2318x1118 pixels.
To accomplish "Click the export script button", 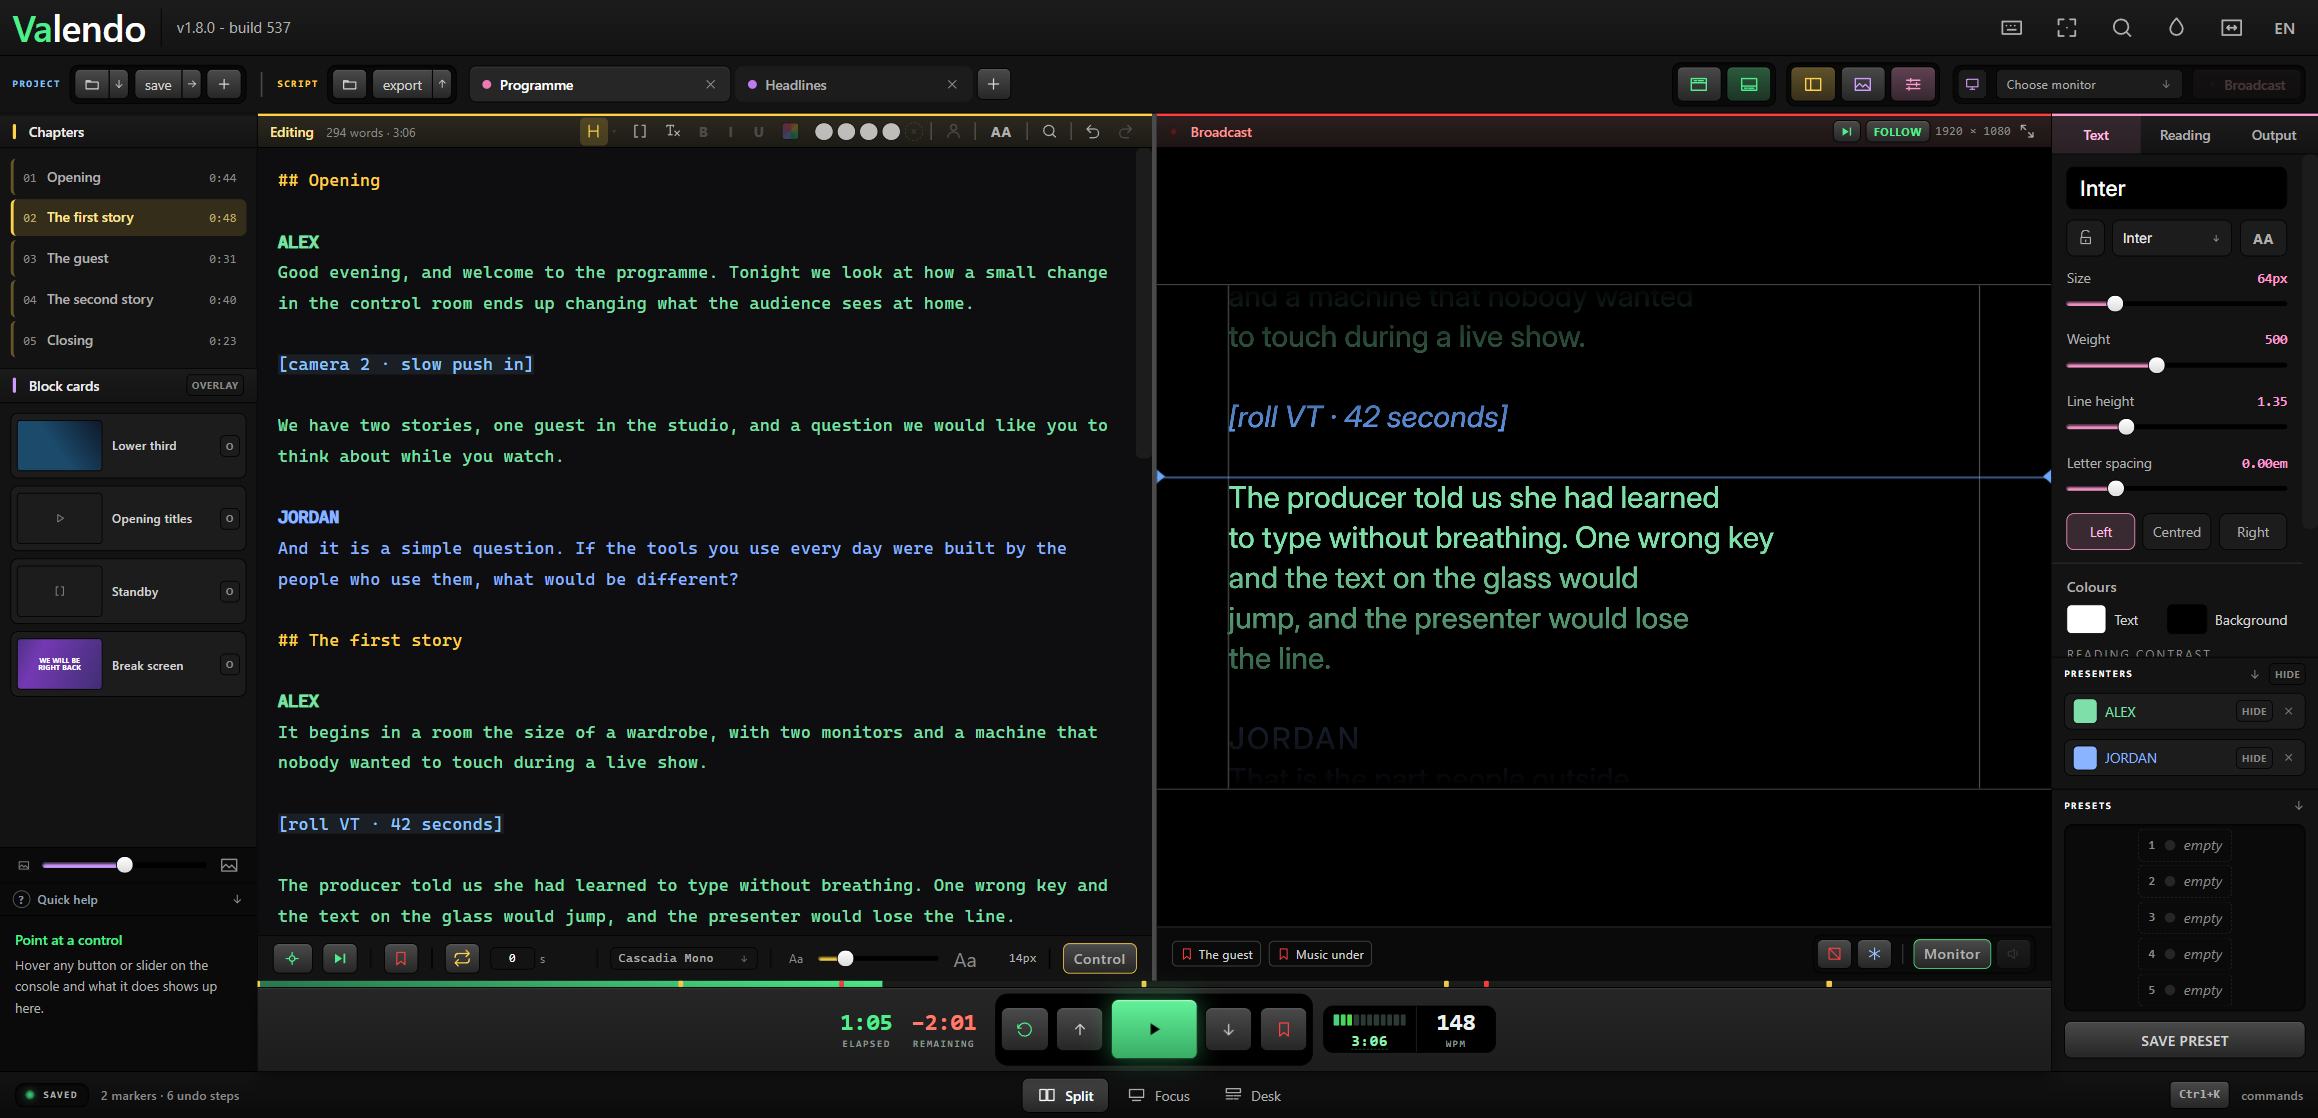I will (402, 84).
